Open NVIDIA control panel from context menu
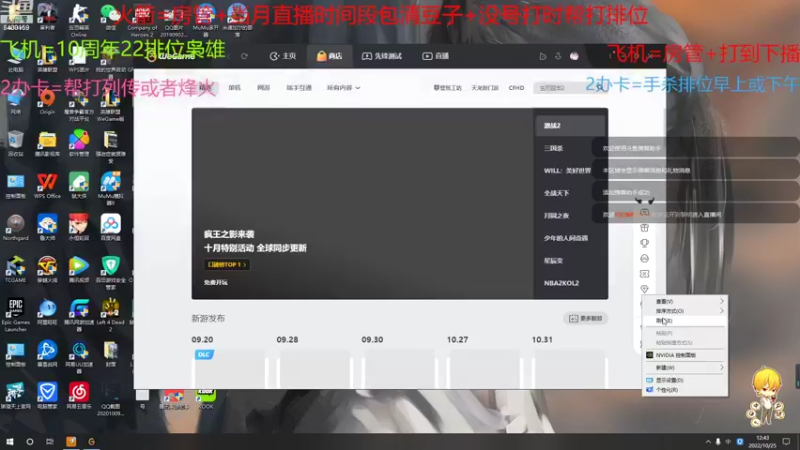Image resolution: width=800 pixels, height=450 pixels. coord(685,355)
